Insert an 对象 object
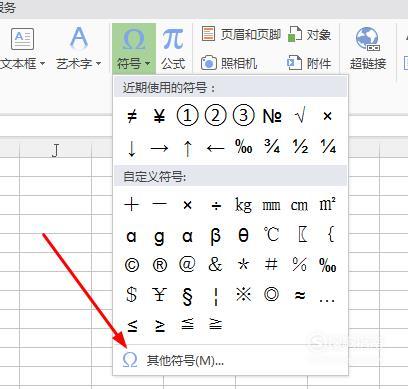 (309, 34)
